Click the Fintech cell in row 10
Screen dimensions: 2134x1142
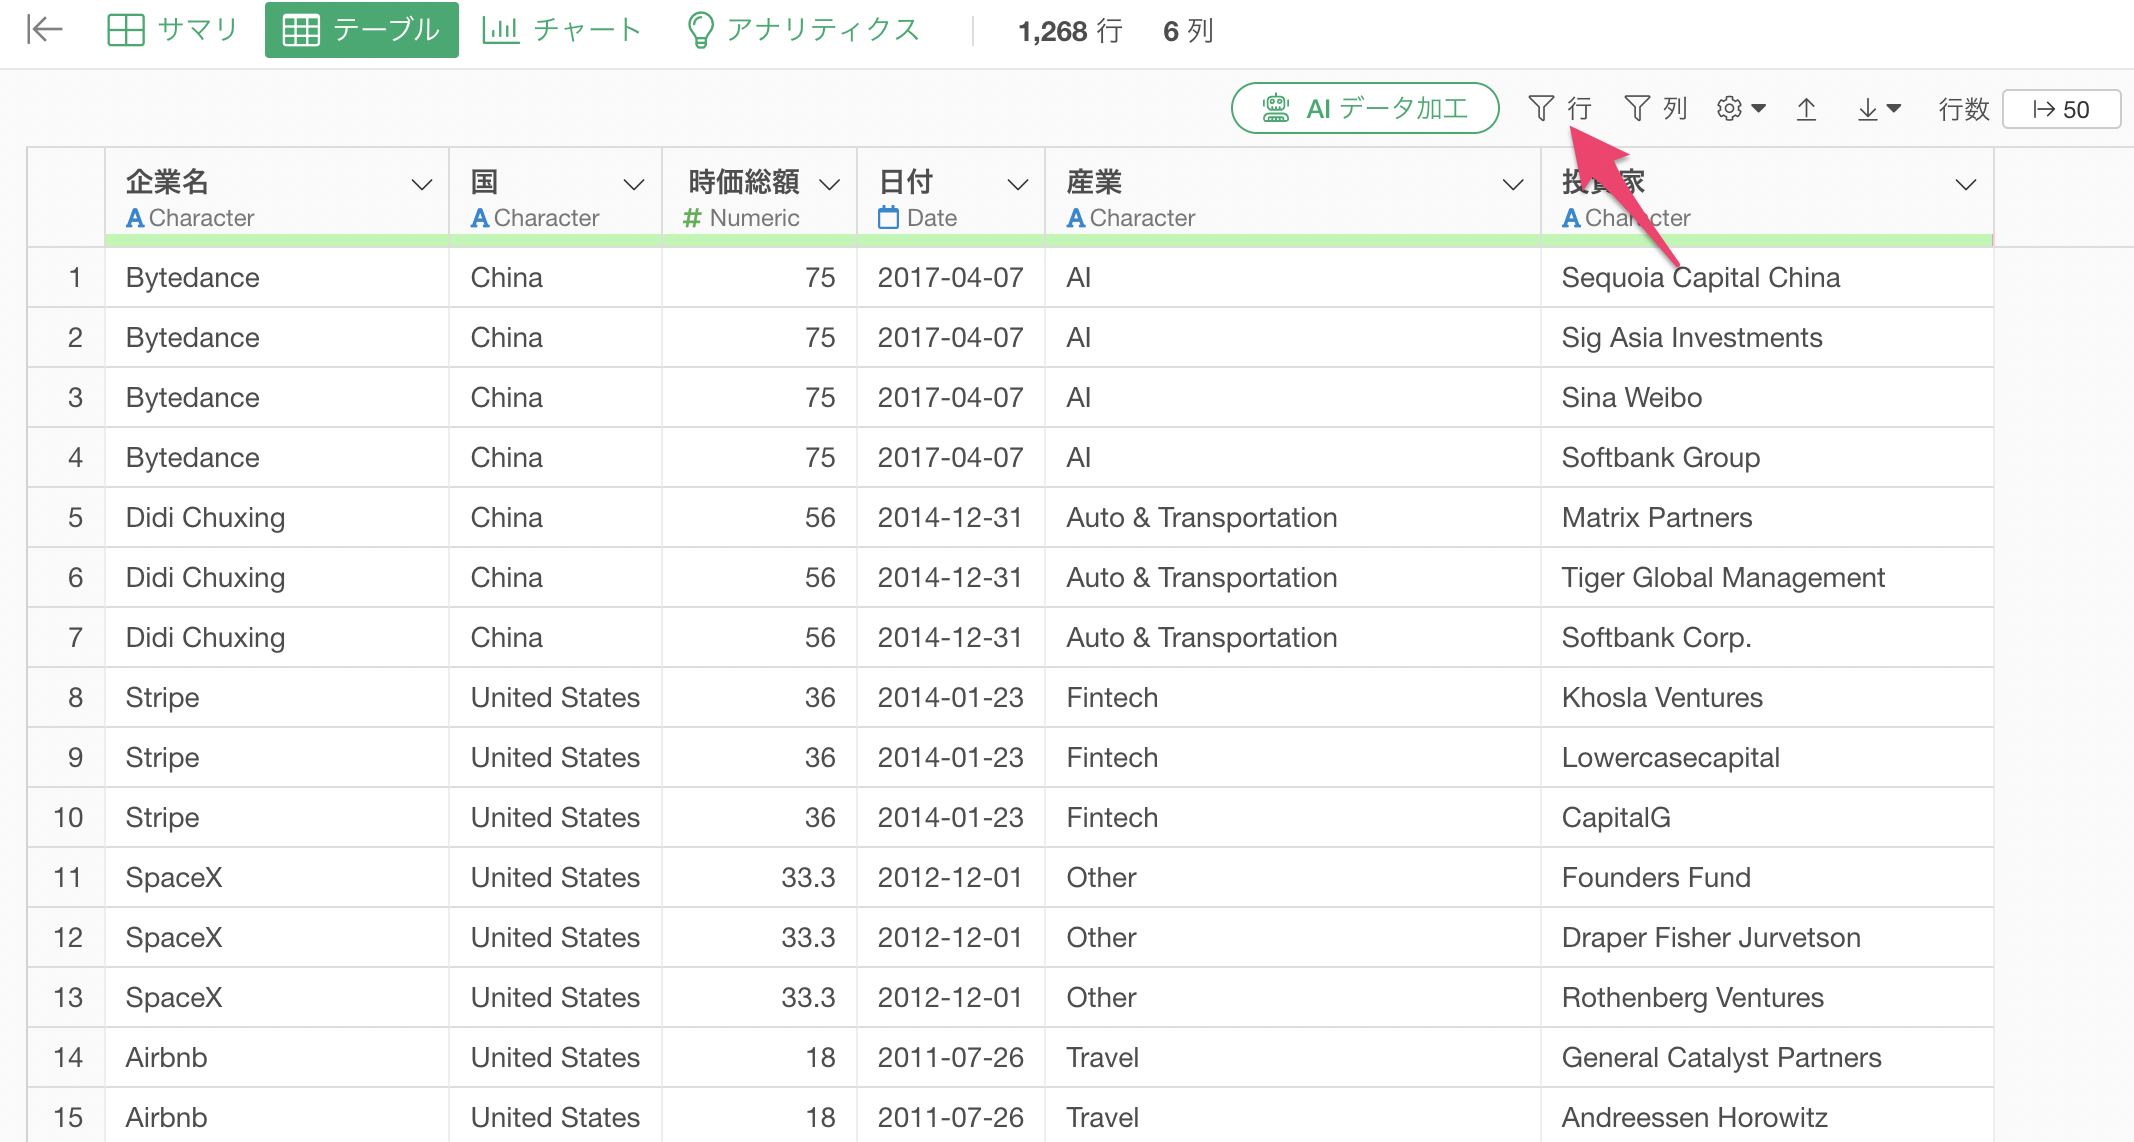1293,817
